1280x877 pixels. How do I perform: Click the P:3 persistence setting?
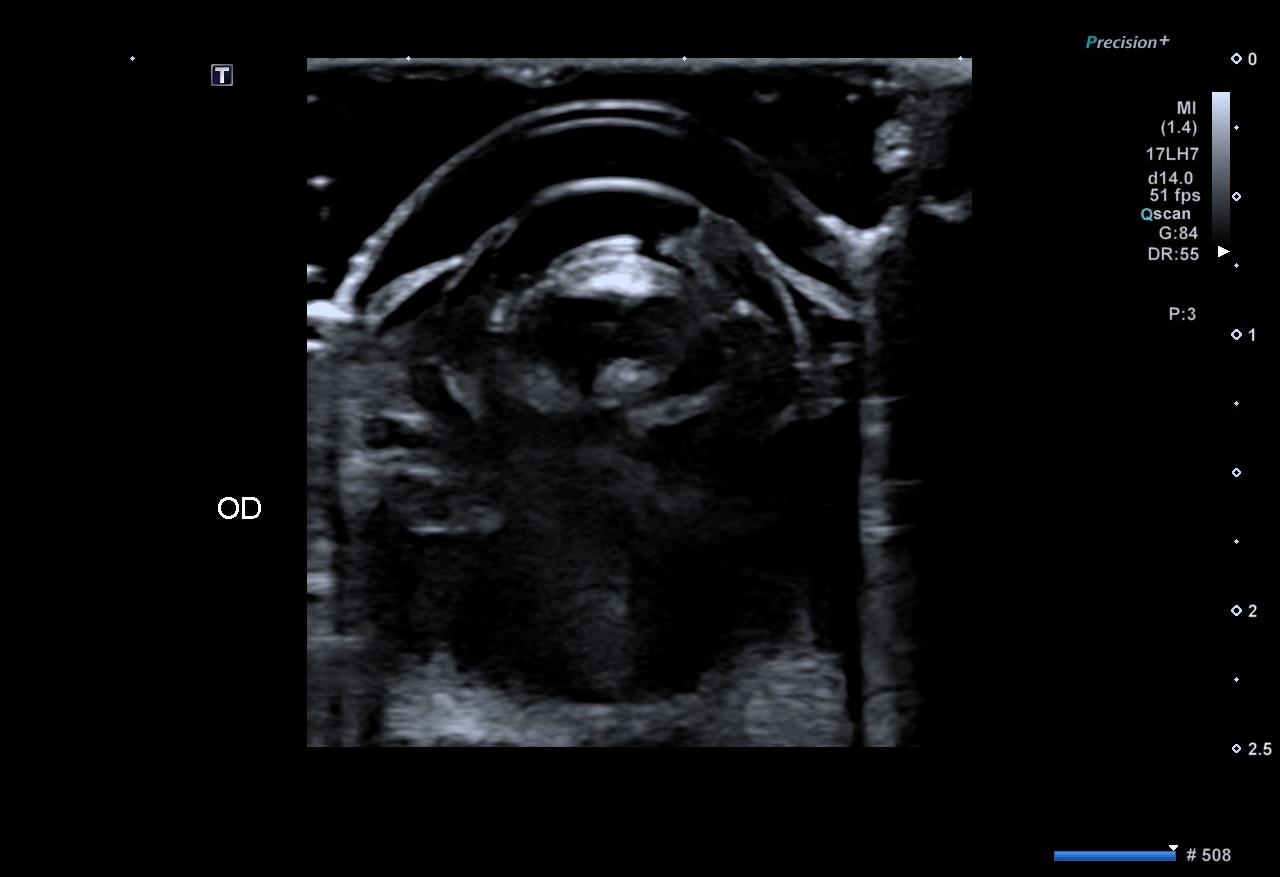click(x=1182, y=315)
